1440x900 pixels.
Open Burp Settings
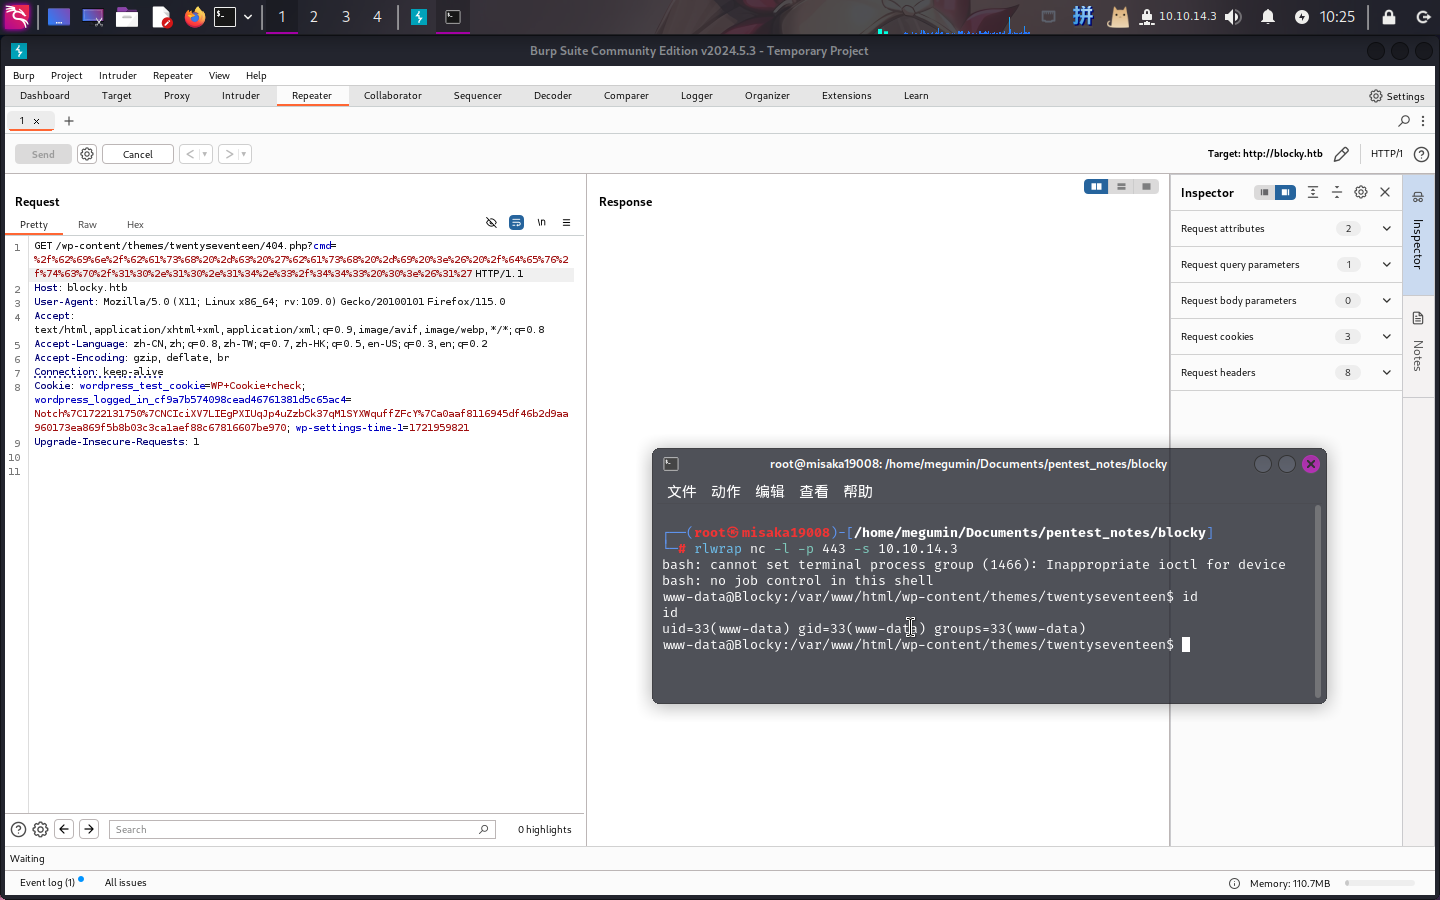[x=1397, y=96]
